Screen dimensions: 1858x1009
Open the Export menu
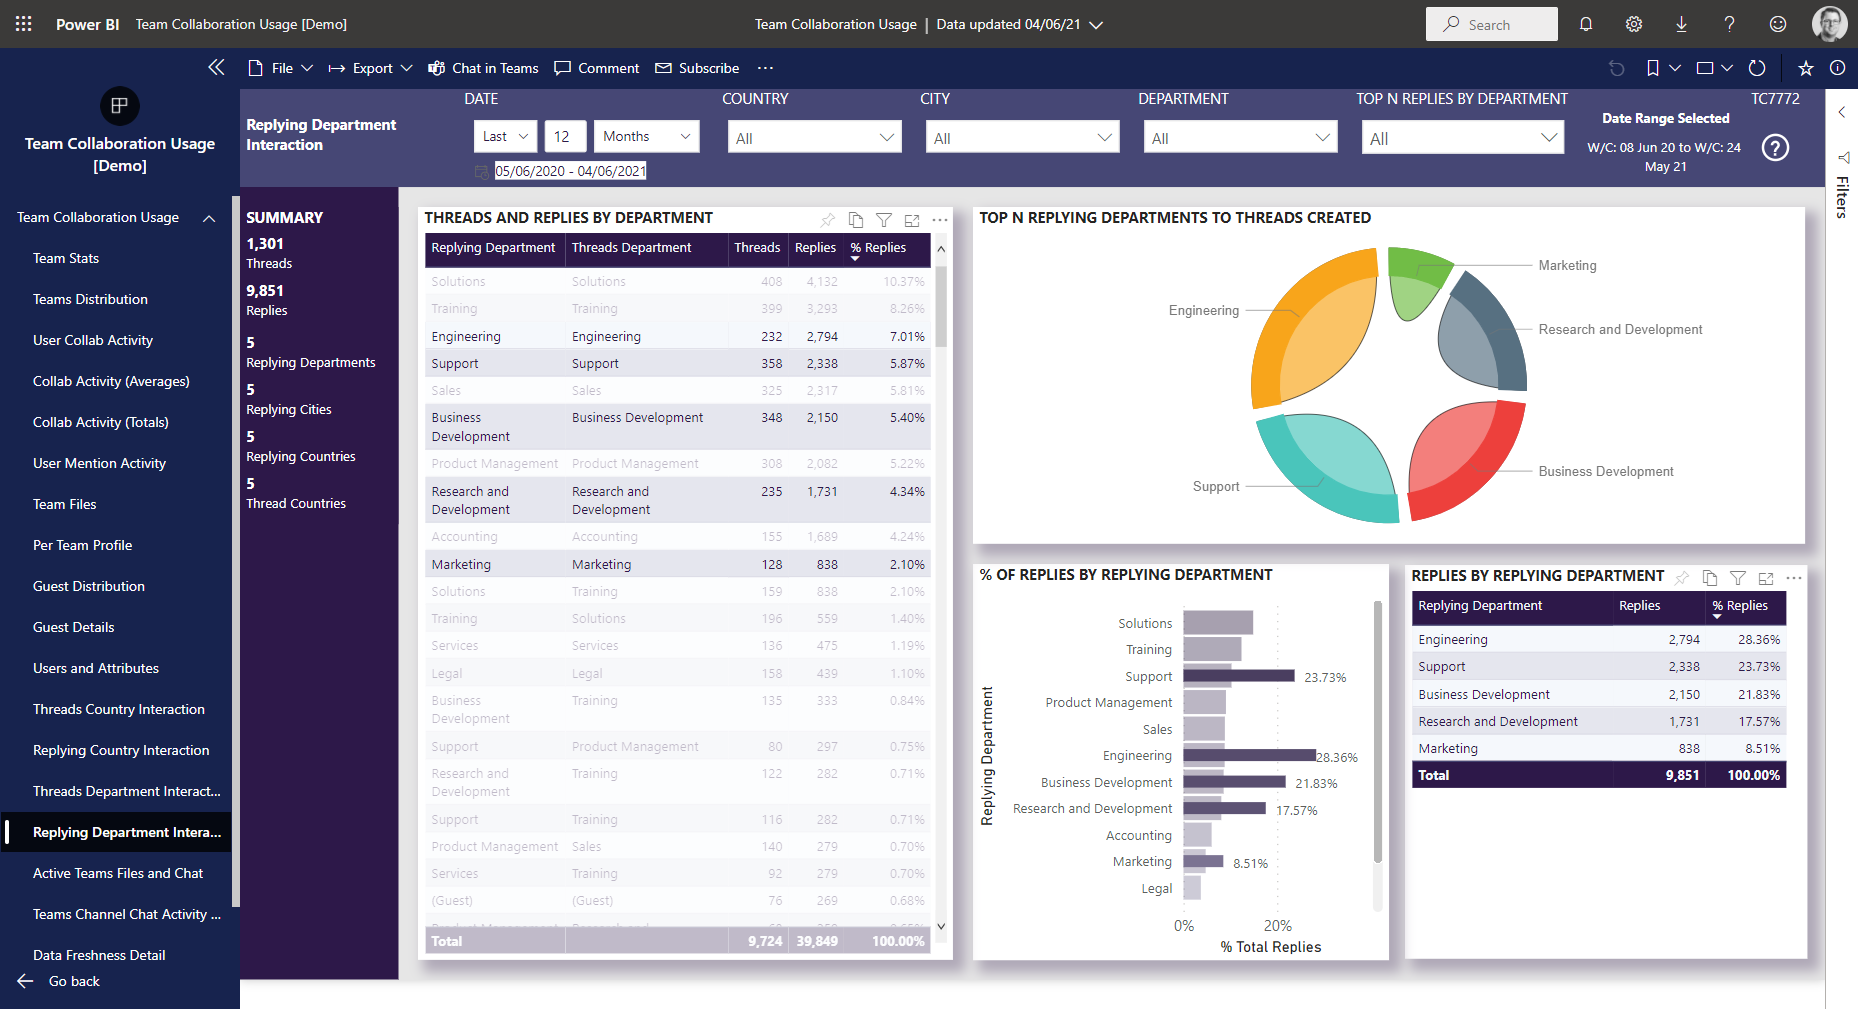pos(370,68)
